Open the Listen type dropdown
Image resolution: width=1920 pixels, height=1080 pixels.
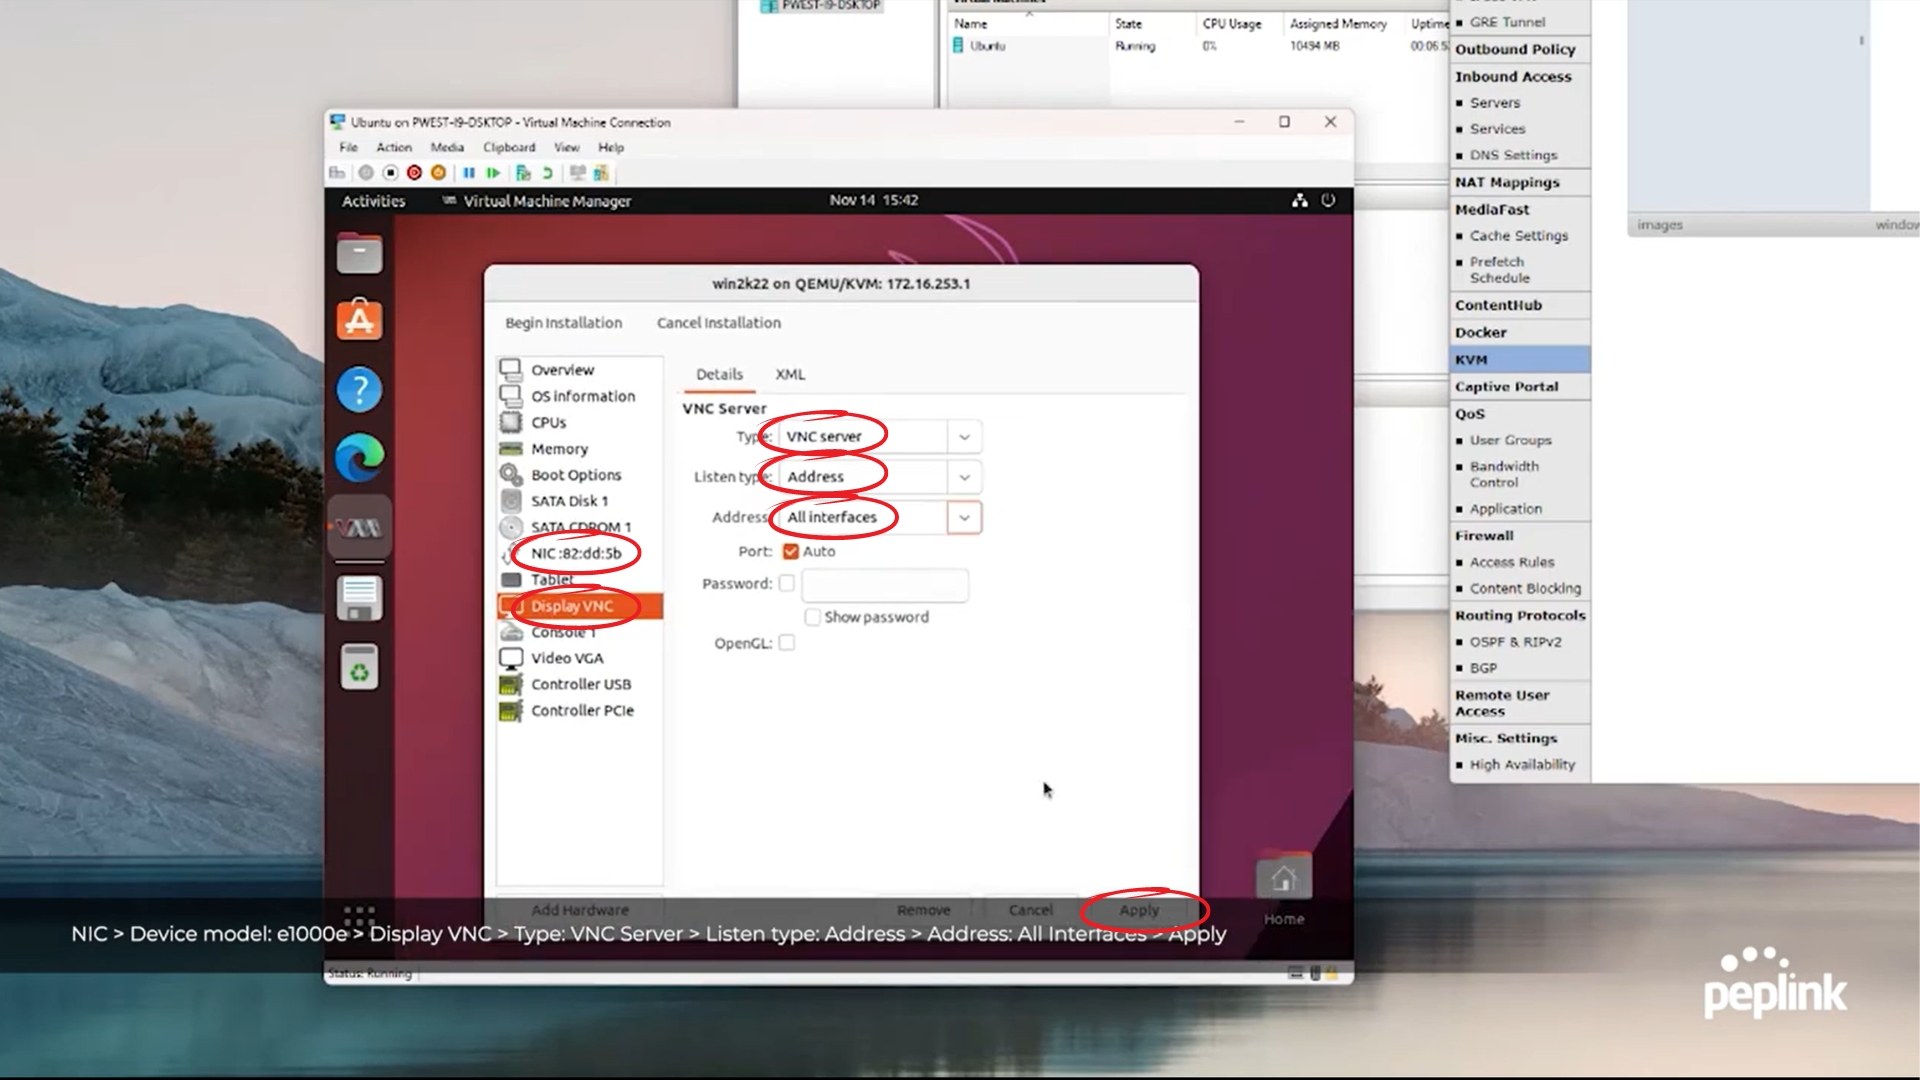pyautogui.click(x=964, y=477)
